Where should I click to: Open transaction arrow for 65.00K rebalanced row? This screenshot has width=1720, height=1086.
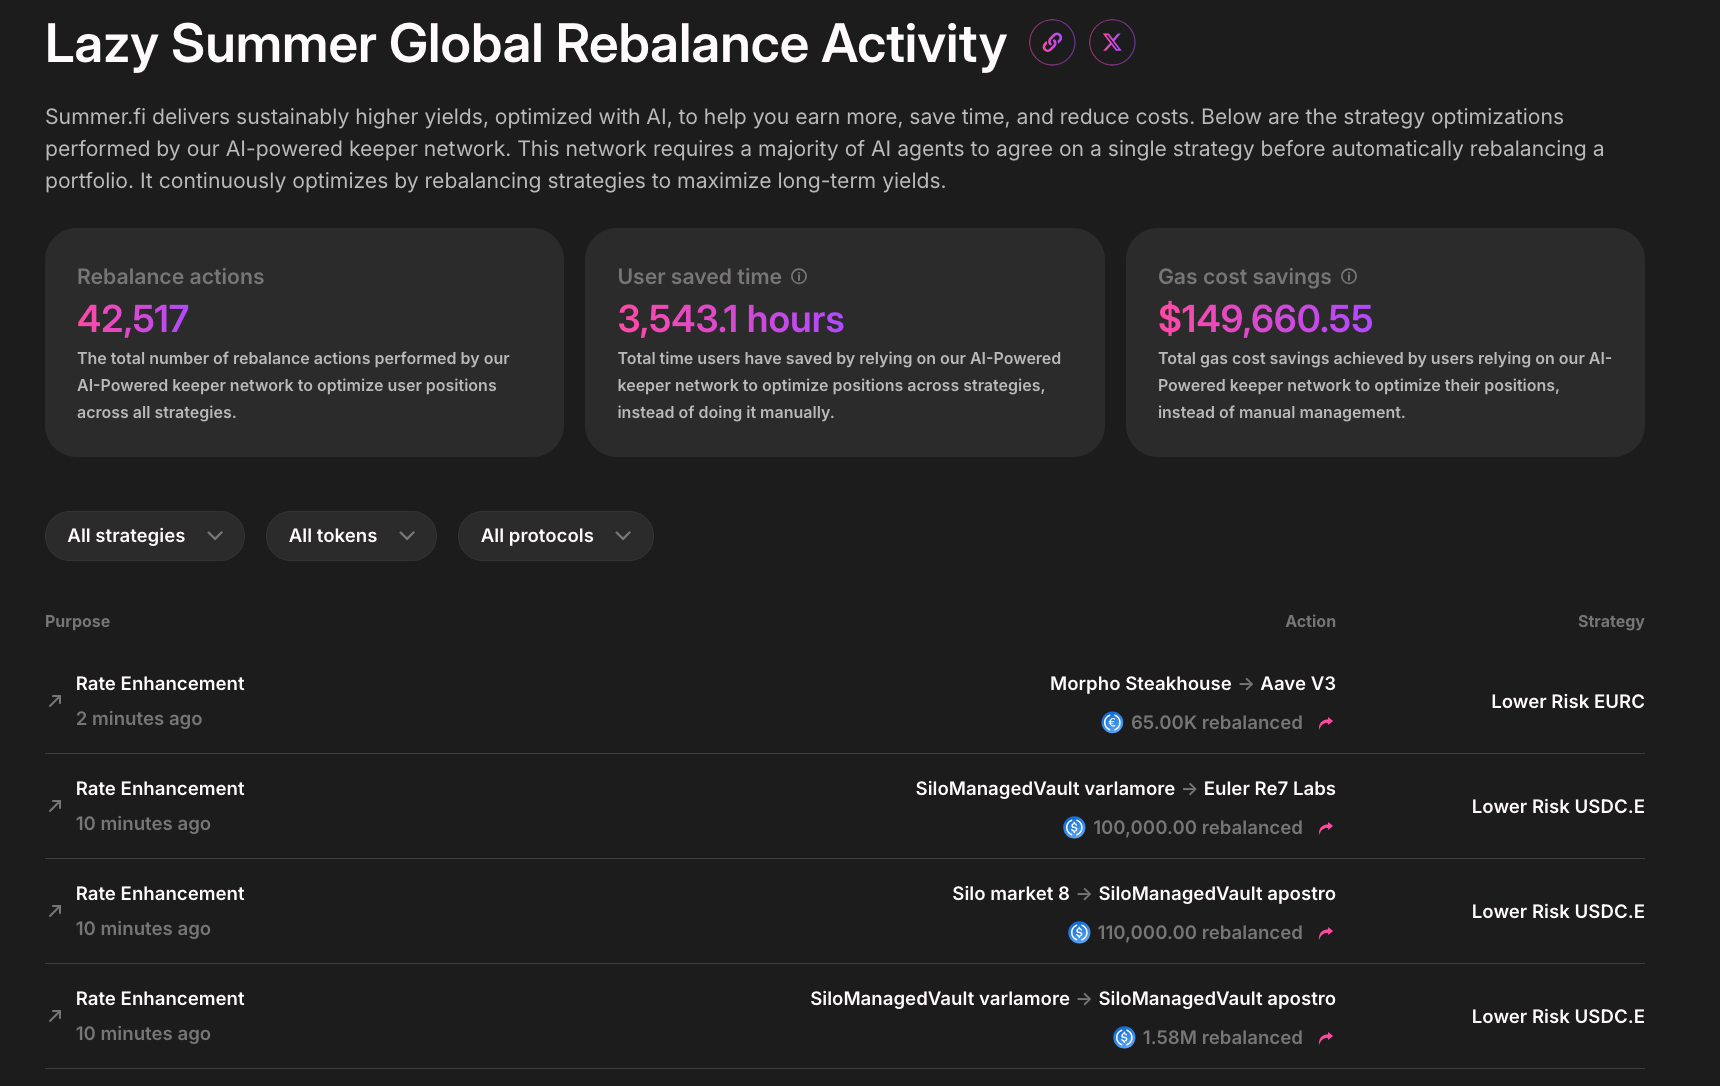click(x=1326, y=723)
